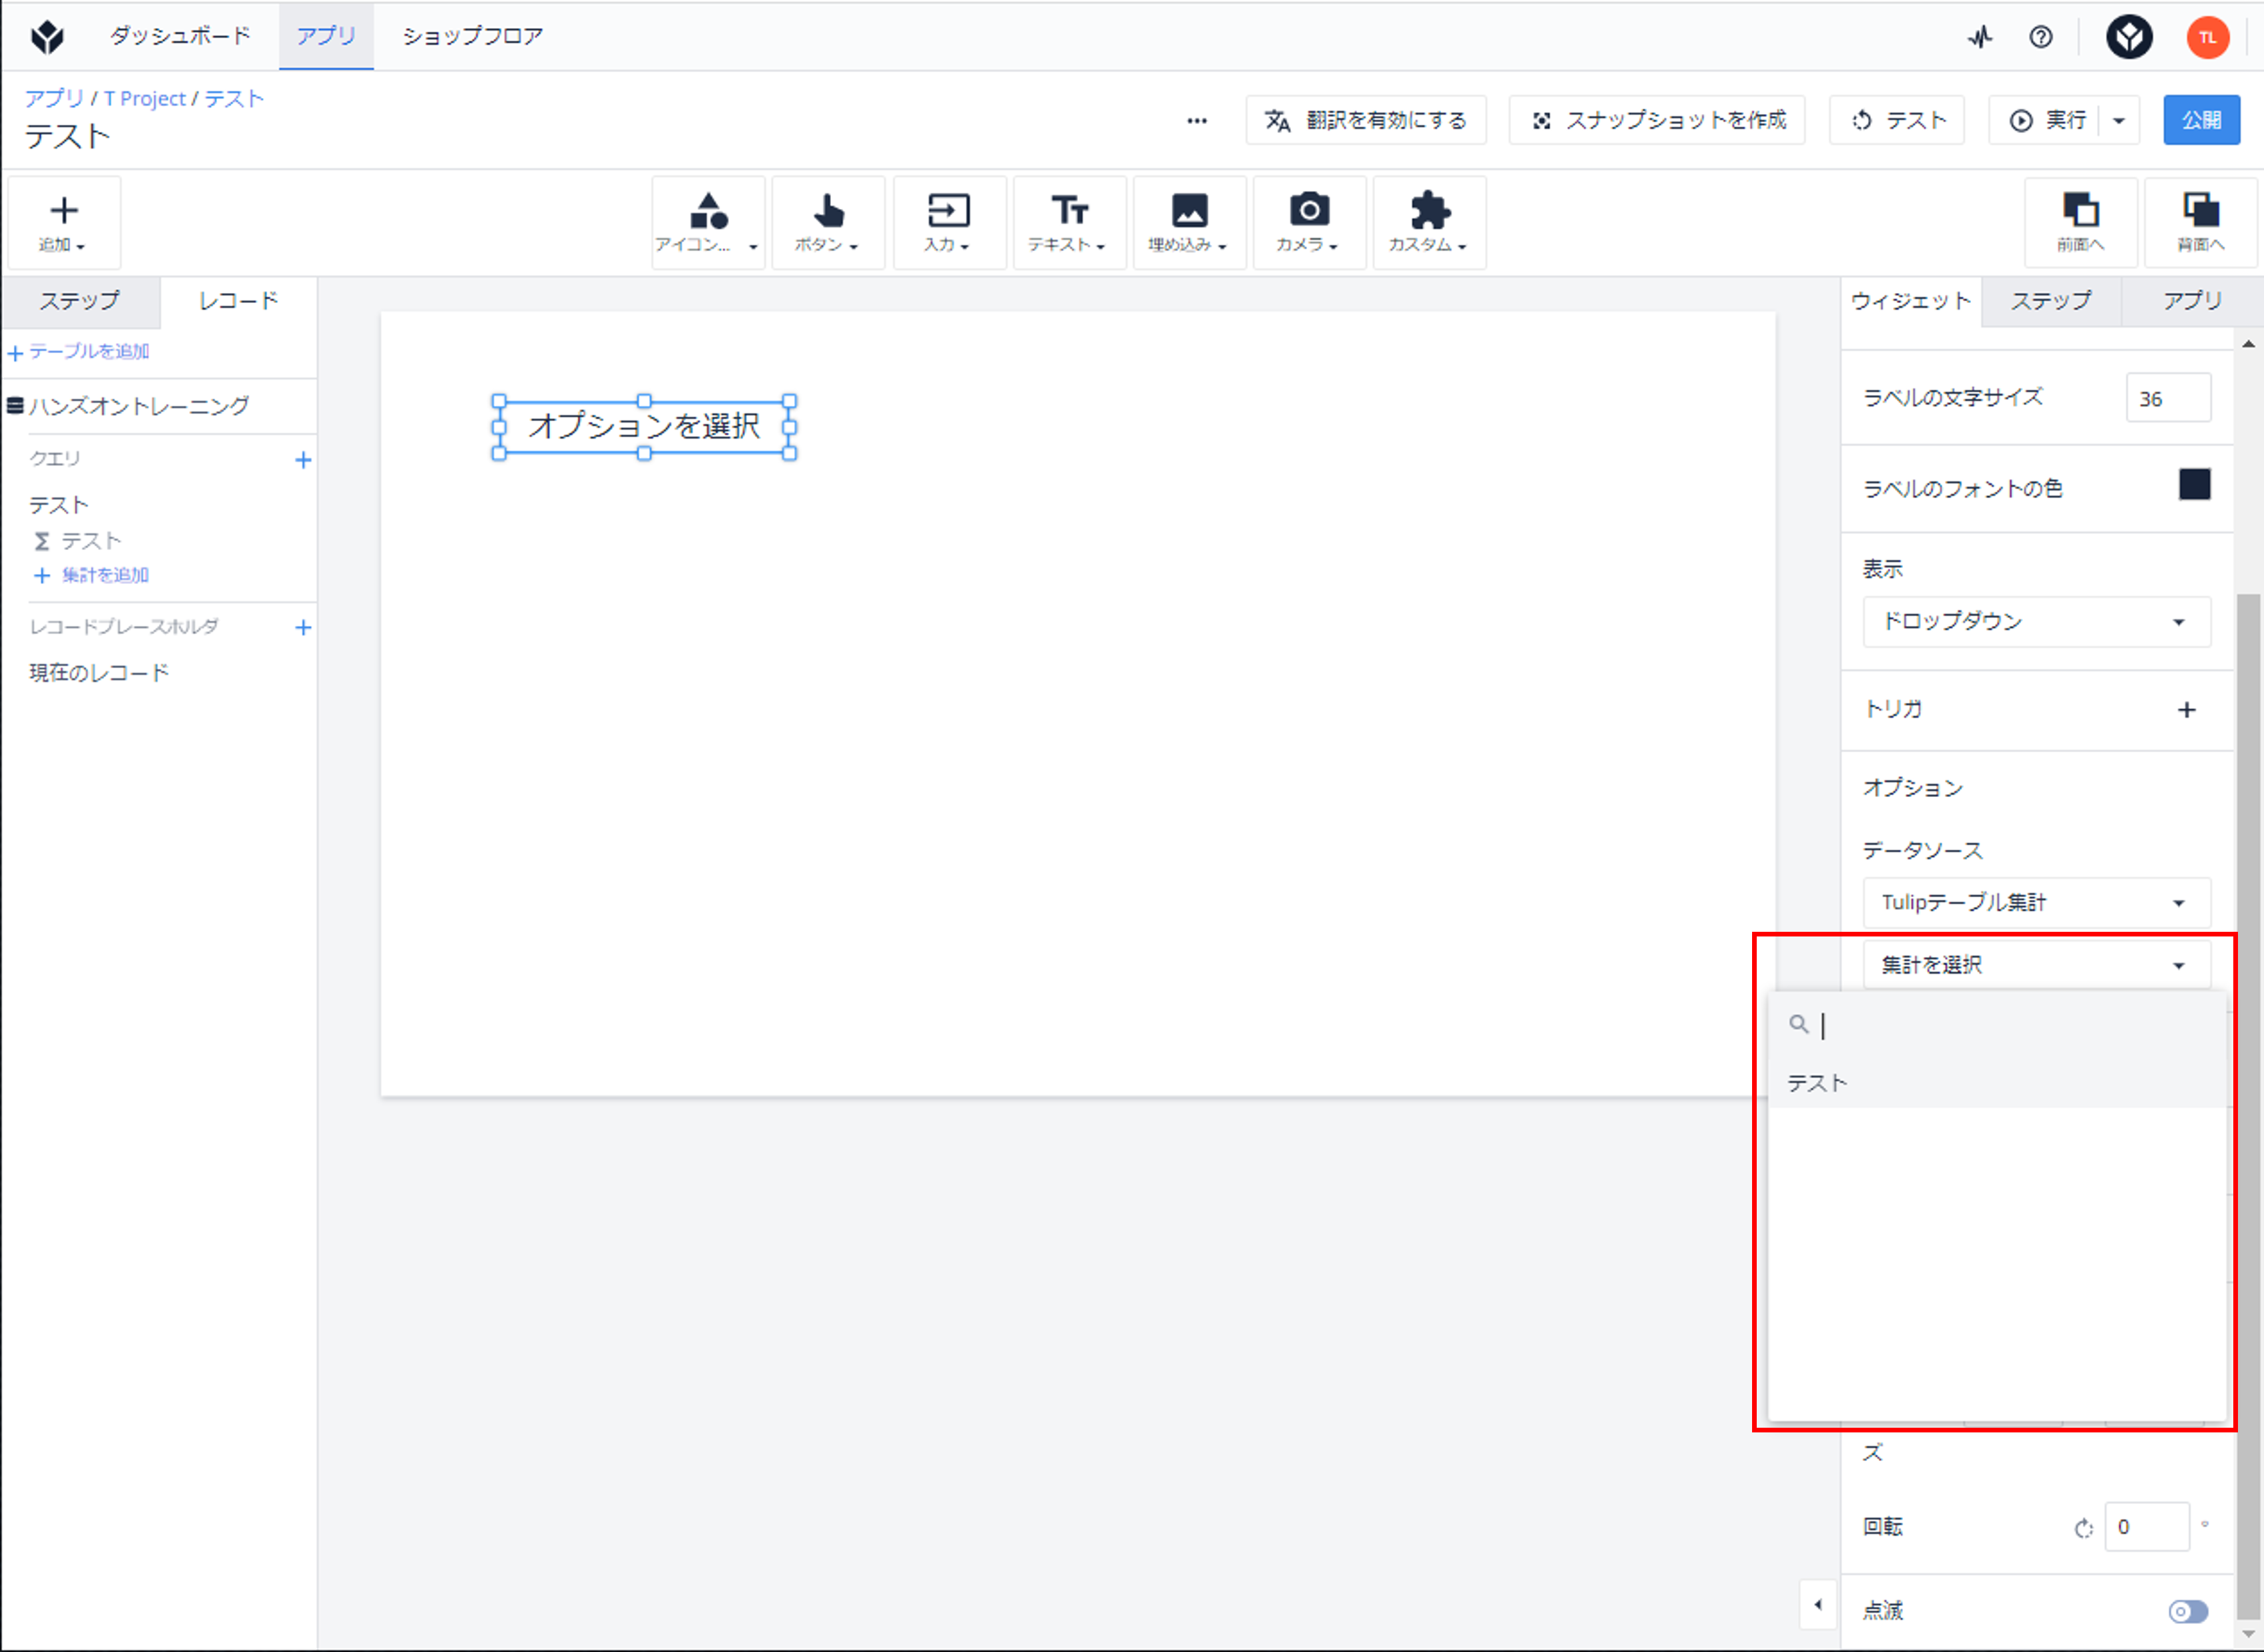Choose テスト option in aggregation list

1998,1083
